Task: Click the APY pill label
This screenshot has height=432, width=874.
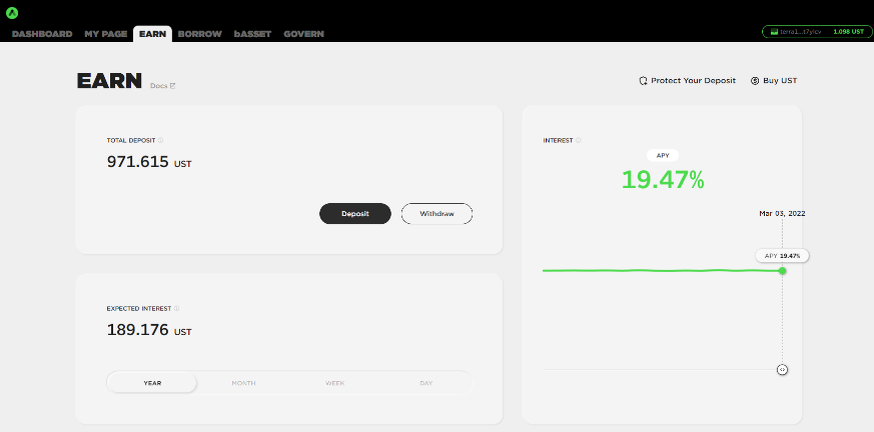Action: point(663,156)
